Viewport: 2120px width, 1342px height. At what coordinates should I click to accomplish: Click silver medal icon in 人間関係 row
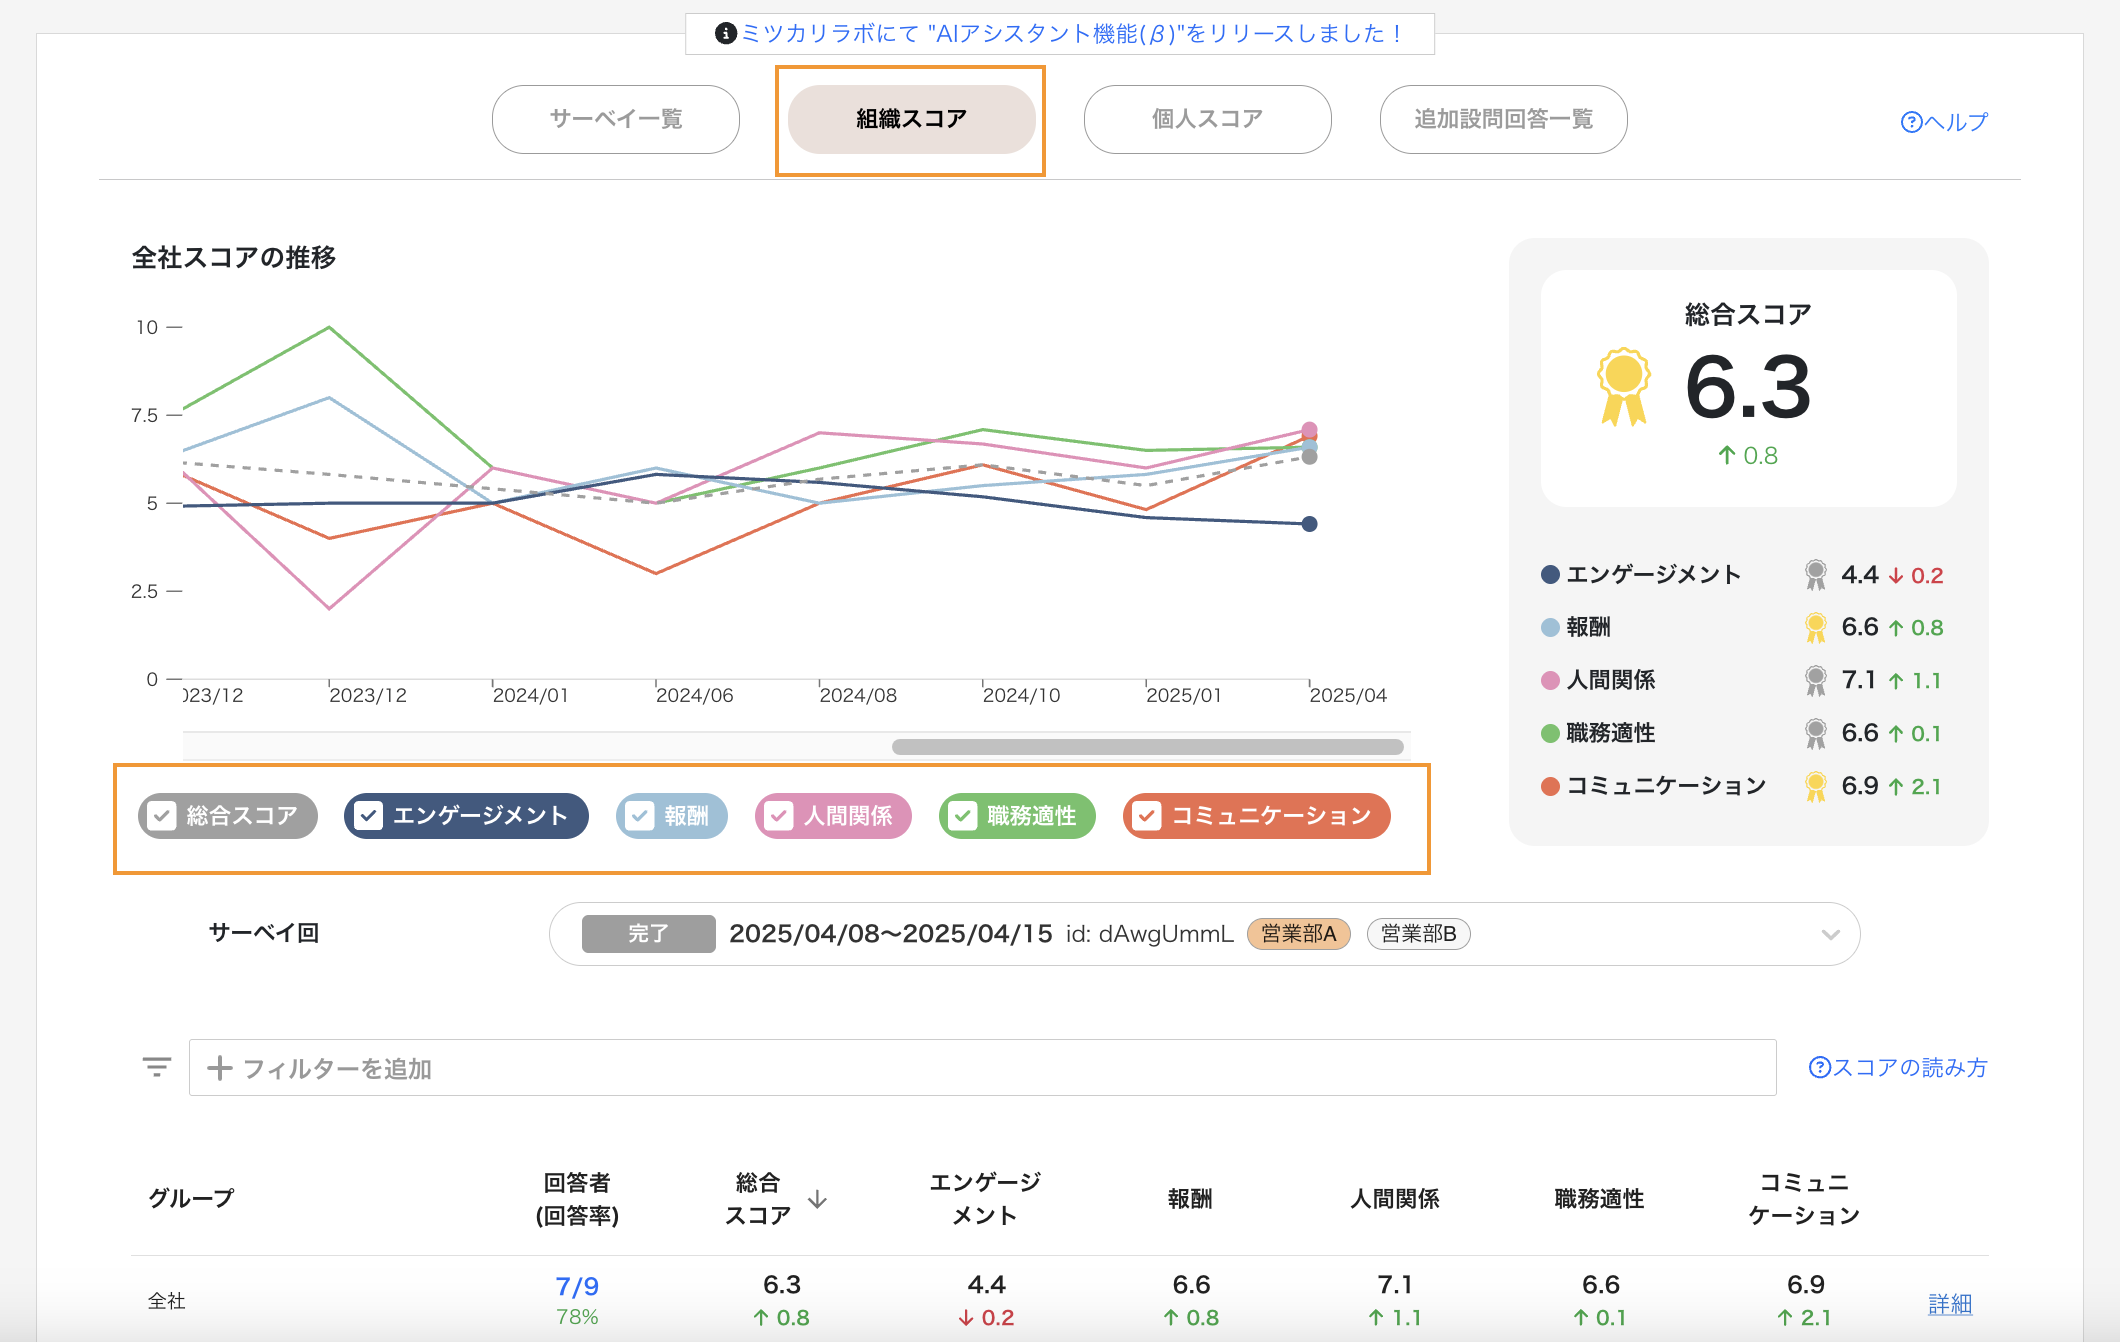1815,681
